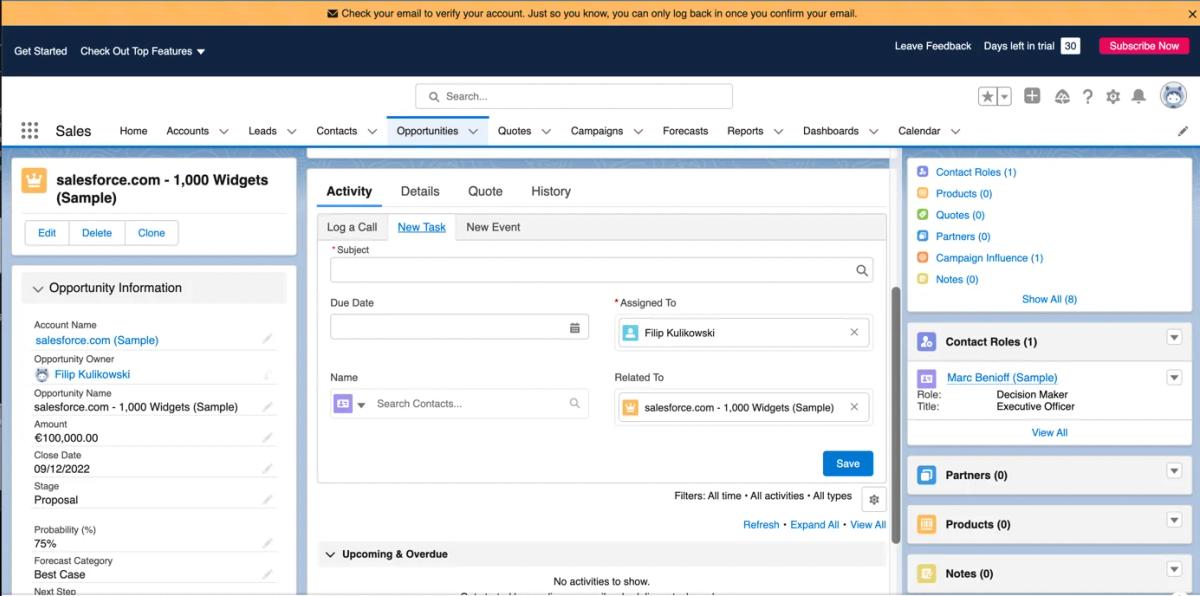
Task: Edit the Amount field pencil icon
Action: pyautogui.click(x=267, y=437)
